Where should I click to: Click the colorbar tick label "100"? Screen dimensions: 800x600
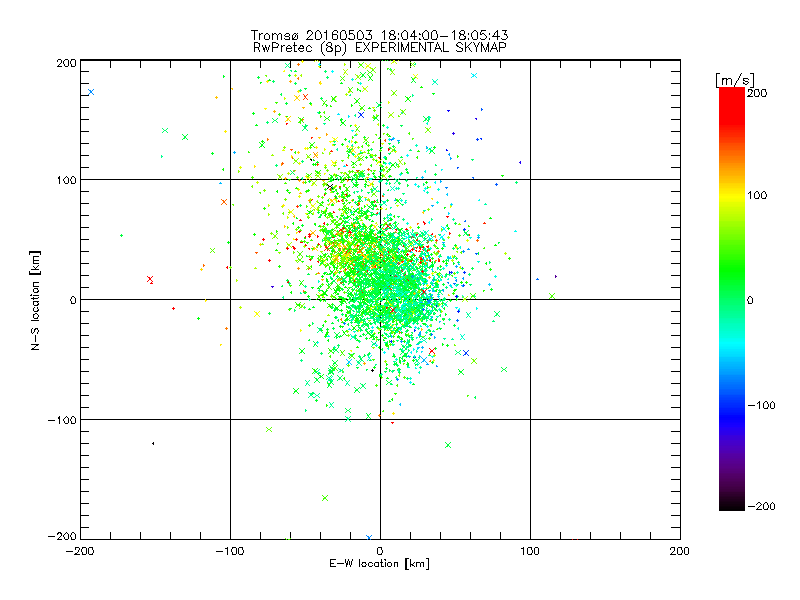pos(757,195)
